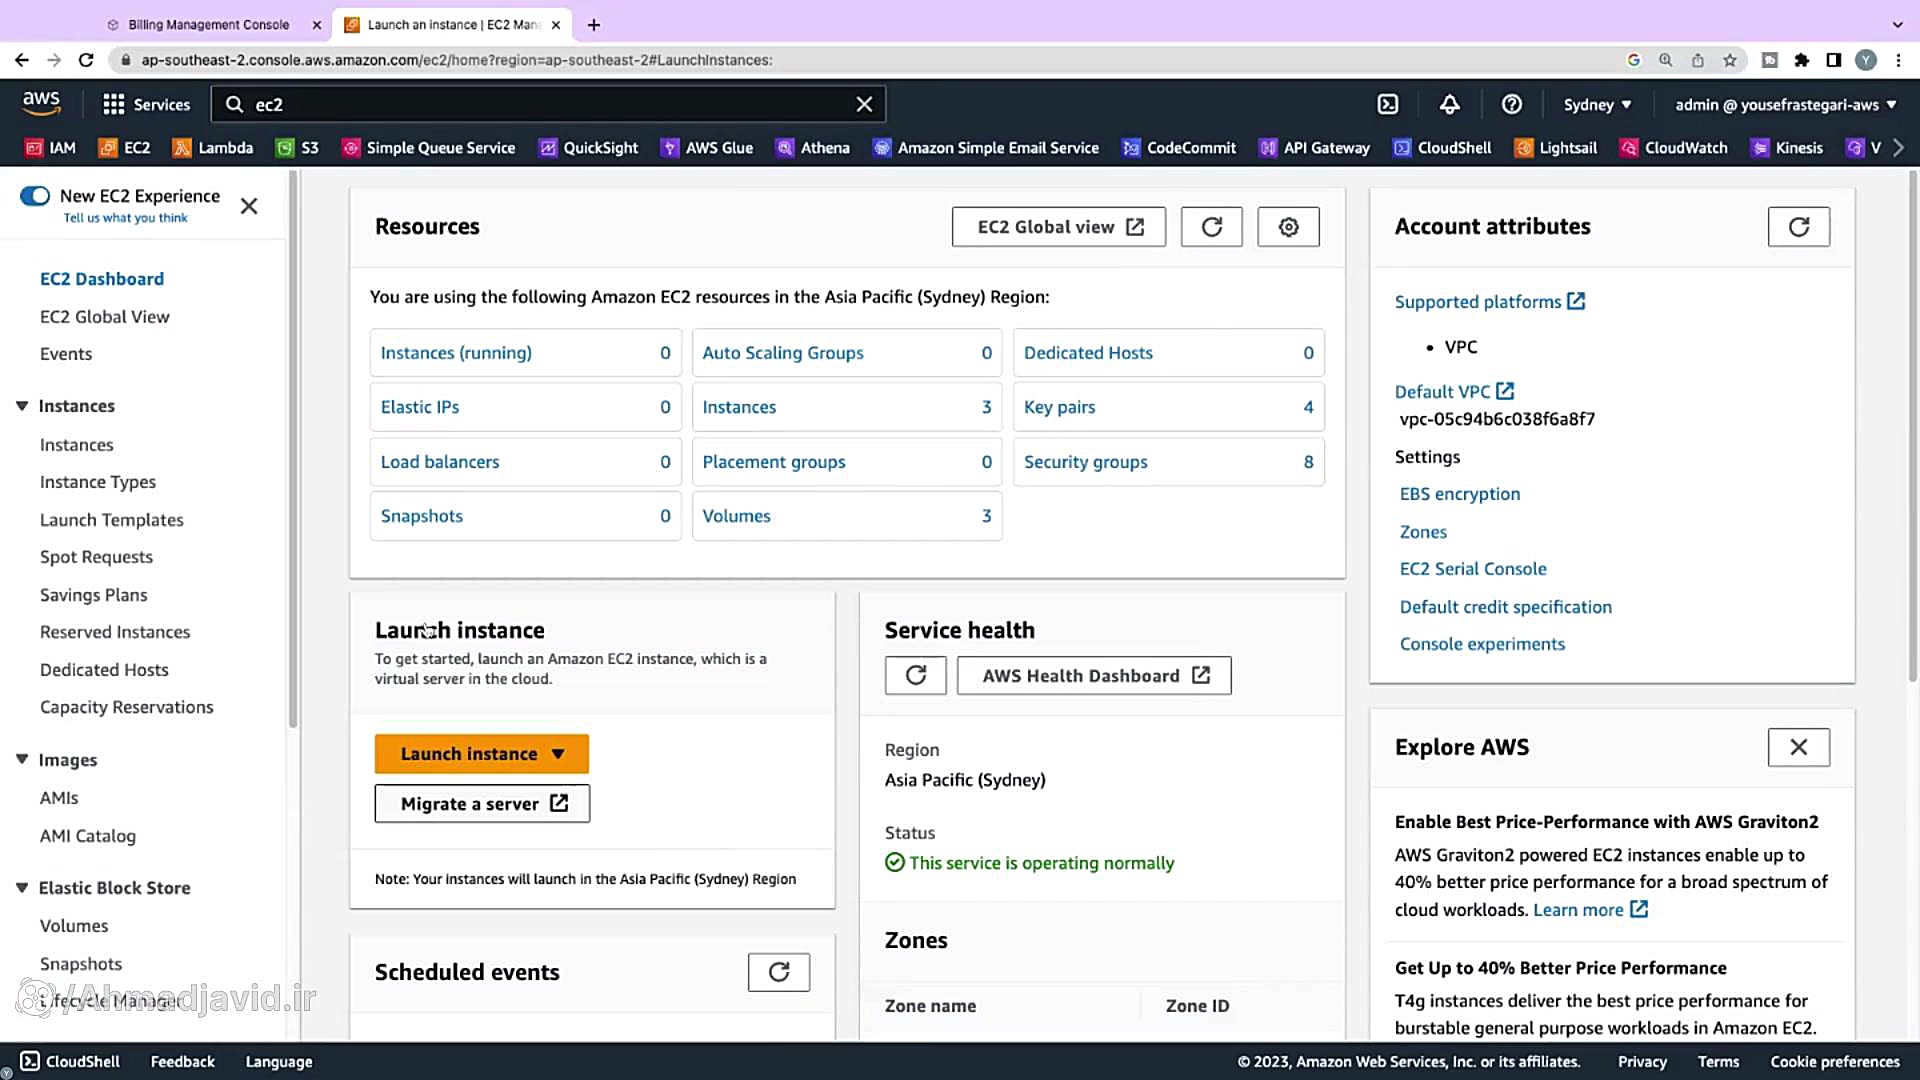The image size is (1920, 1080).
Task: Close the EC2 sidebar panel
Action: click(249, 206)
